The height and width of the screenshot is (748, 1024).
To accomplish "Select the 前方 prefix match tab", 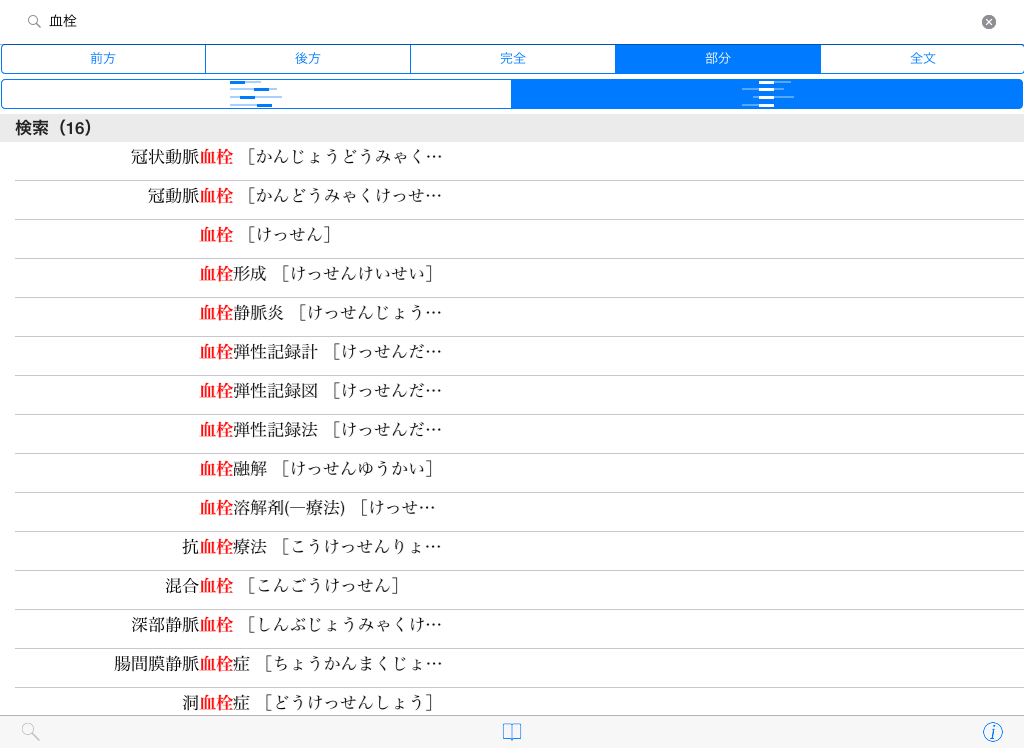I will [x=103, y=59].
